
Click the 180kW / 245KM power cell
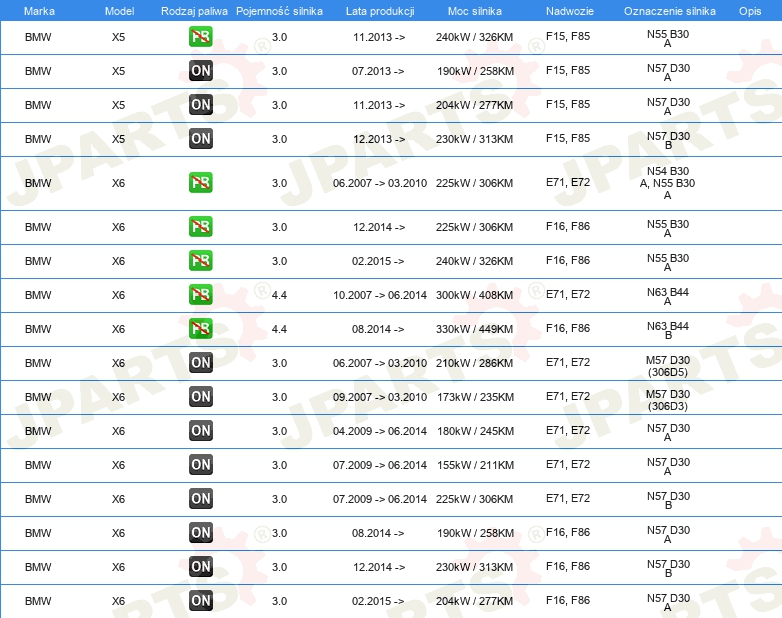click(475, 431)
